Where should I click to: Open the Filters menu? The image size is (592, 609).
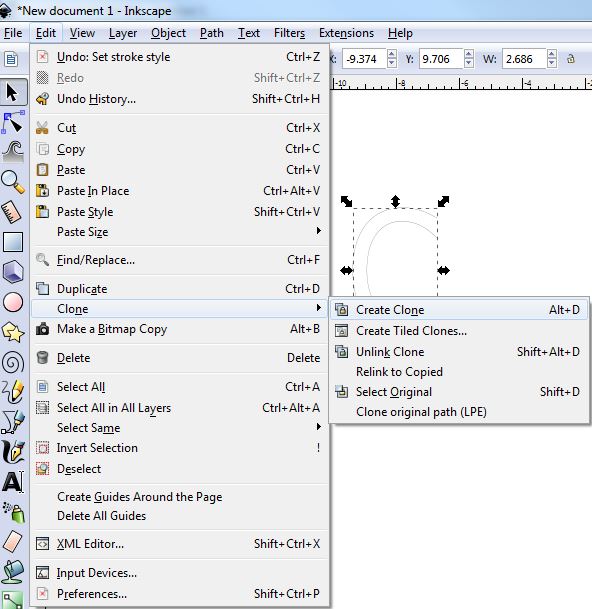(289, 33)
